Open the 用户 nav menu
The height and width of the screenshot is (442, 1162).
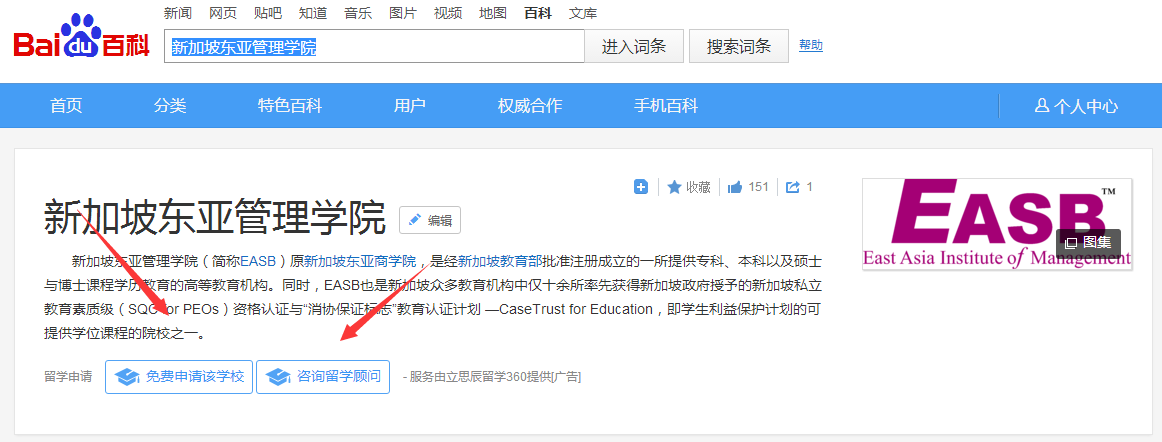[x=410, y=105]
